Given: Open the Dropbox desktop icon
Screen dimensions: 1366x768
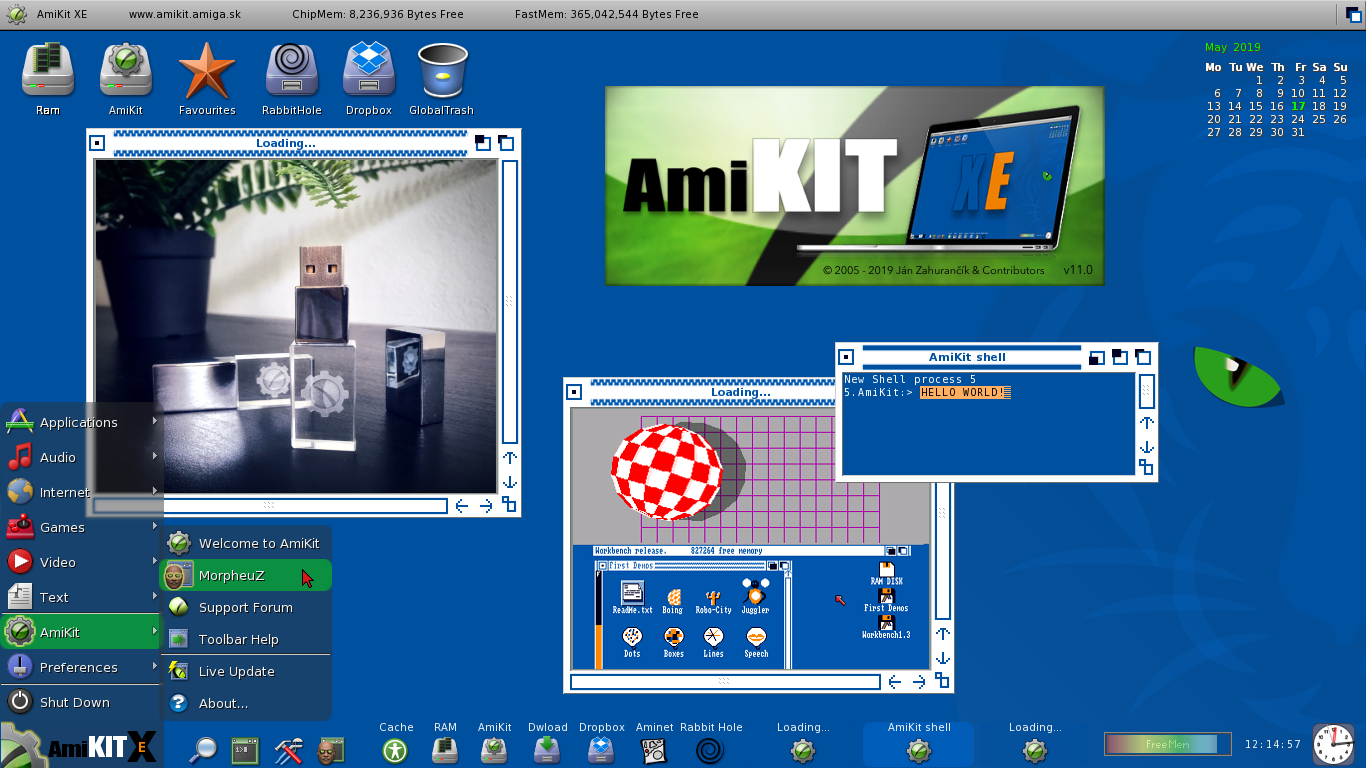Looking at the screenshot, I should (369, 72).
